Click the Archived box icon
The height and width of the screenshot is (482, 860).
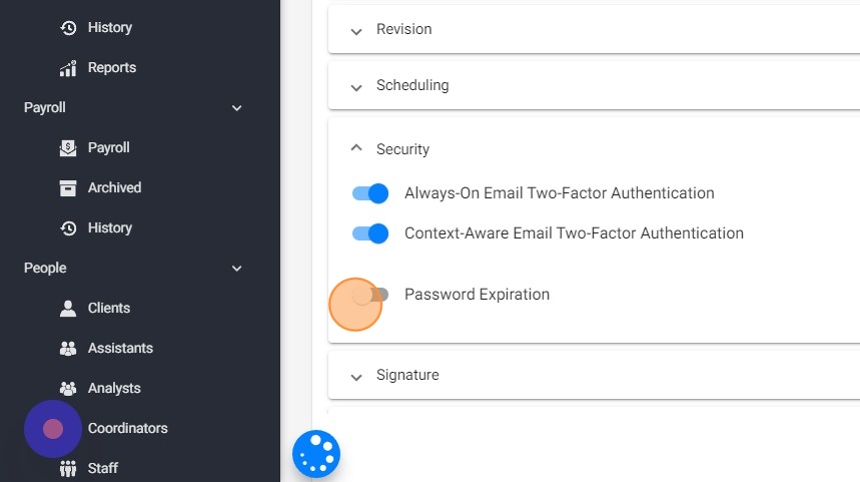click(68, 188)
